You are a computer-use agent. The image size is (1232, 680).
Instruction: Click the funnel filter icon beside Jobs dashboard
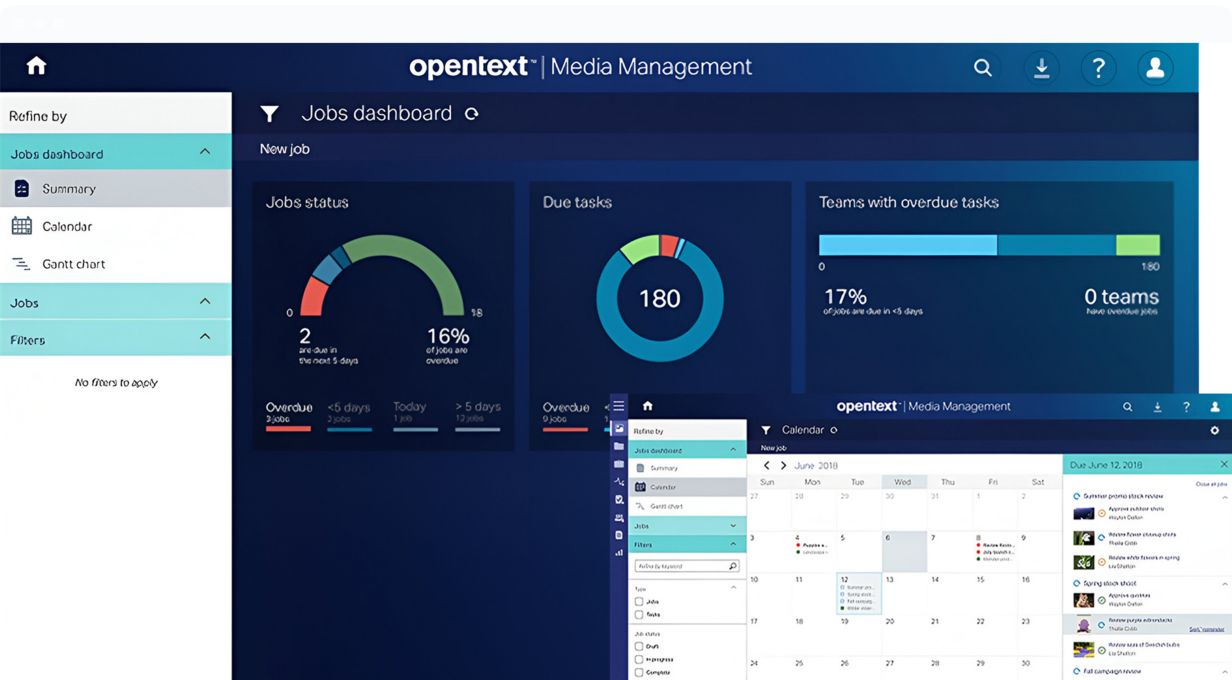pos(269,114)
